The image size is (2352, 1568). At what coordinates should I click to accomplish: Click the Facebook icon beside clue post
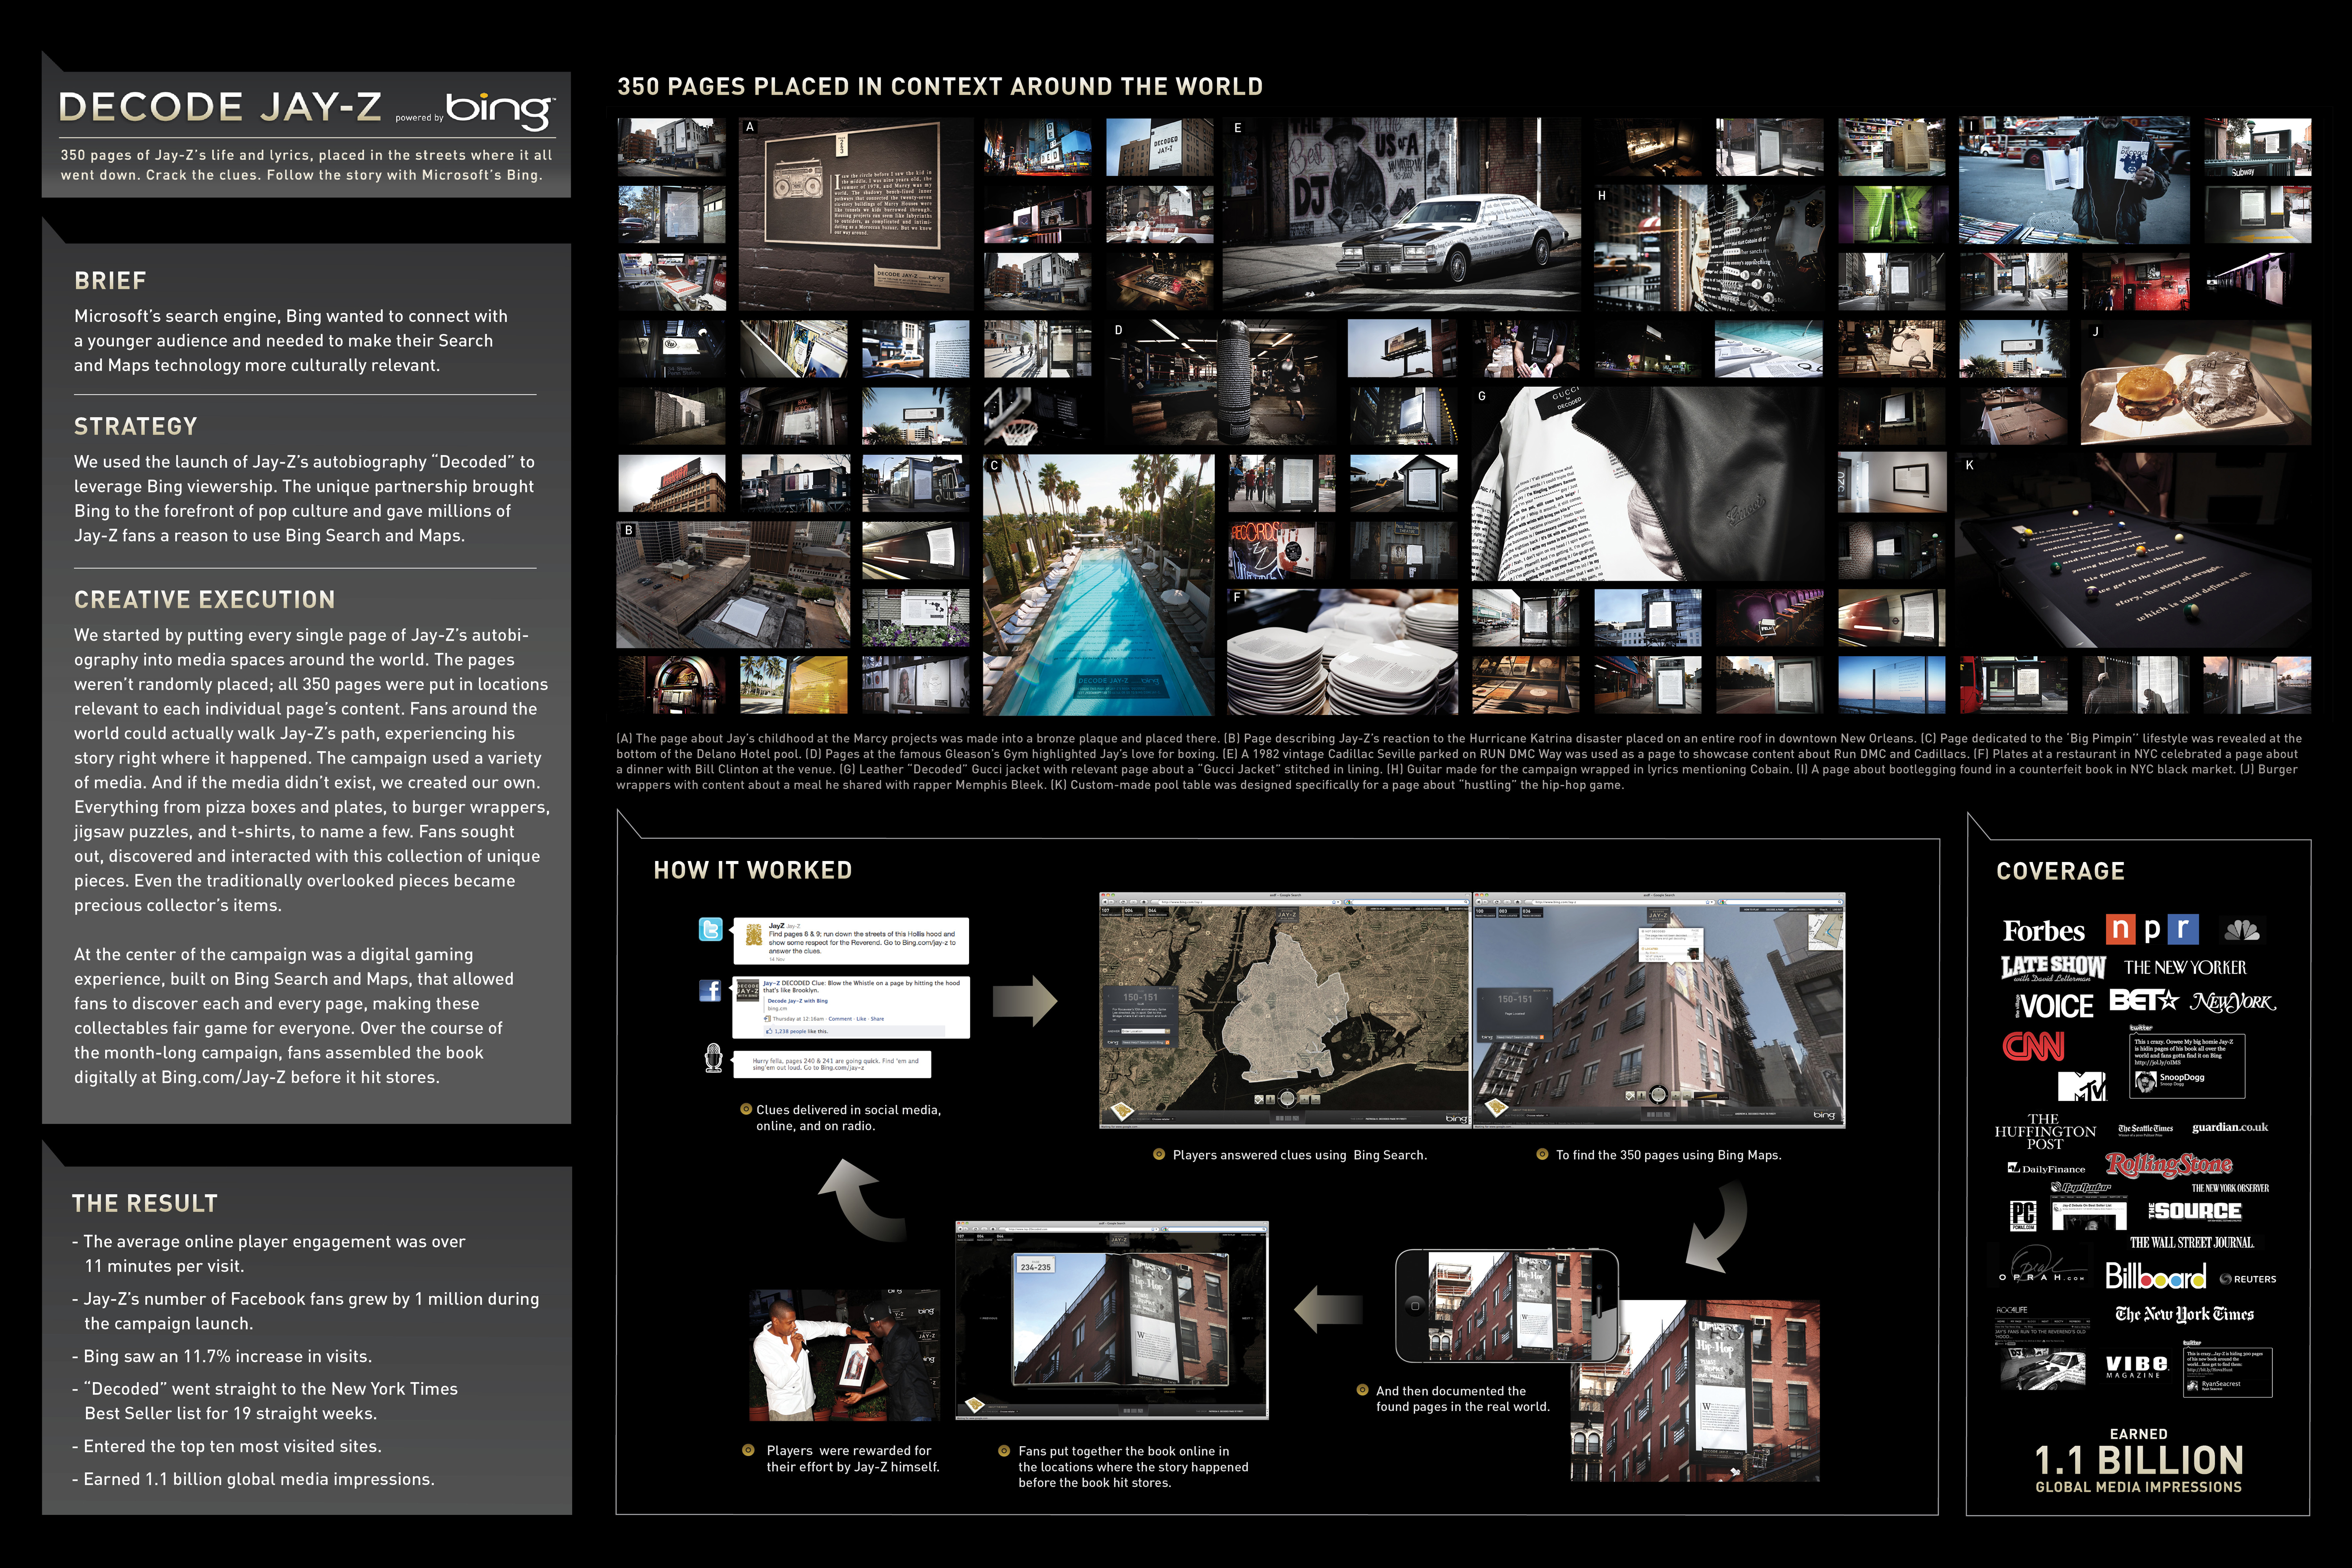pyautogui.click(x=710, y=990)
